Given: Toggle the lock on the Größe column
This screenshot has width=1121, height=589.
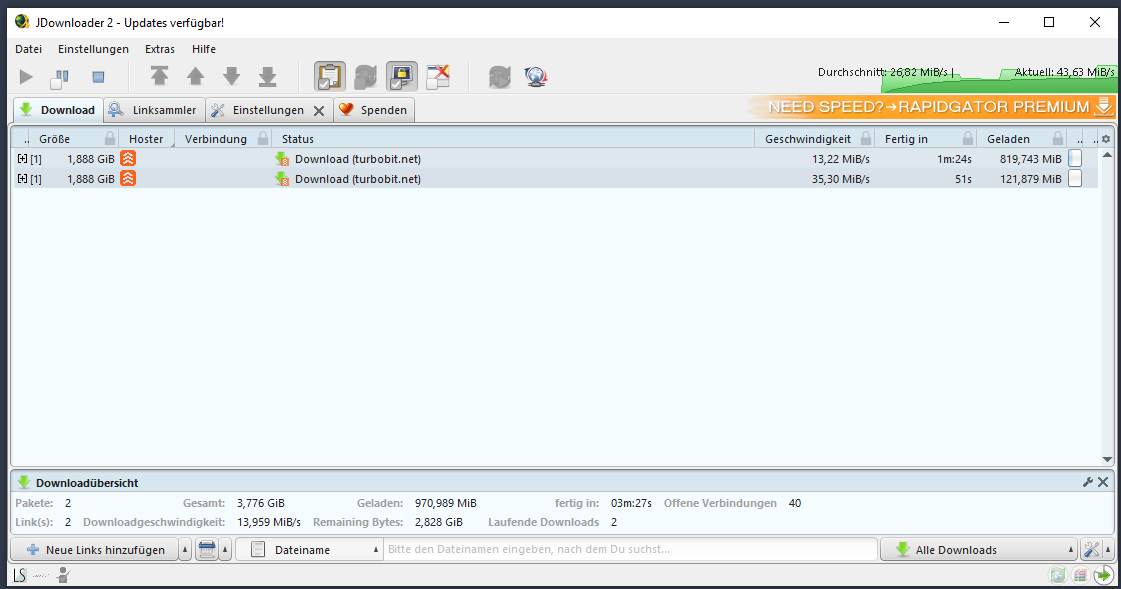Looking at the screenshot, I should pos(109,139).
